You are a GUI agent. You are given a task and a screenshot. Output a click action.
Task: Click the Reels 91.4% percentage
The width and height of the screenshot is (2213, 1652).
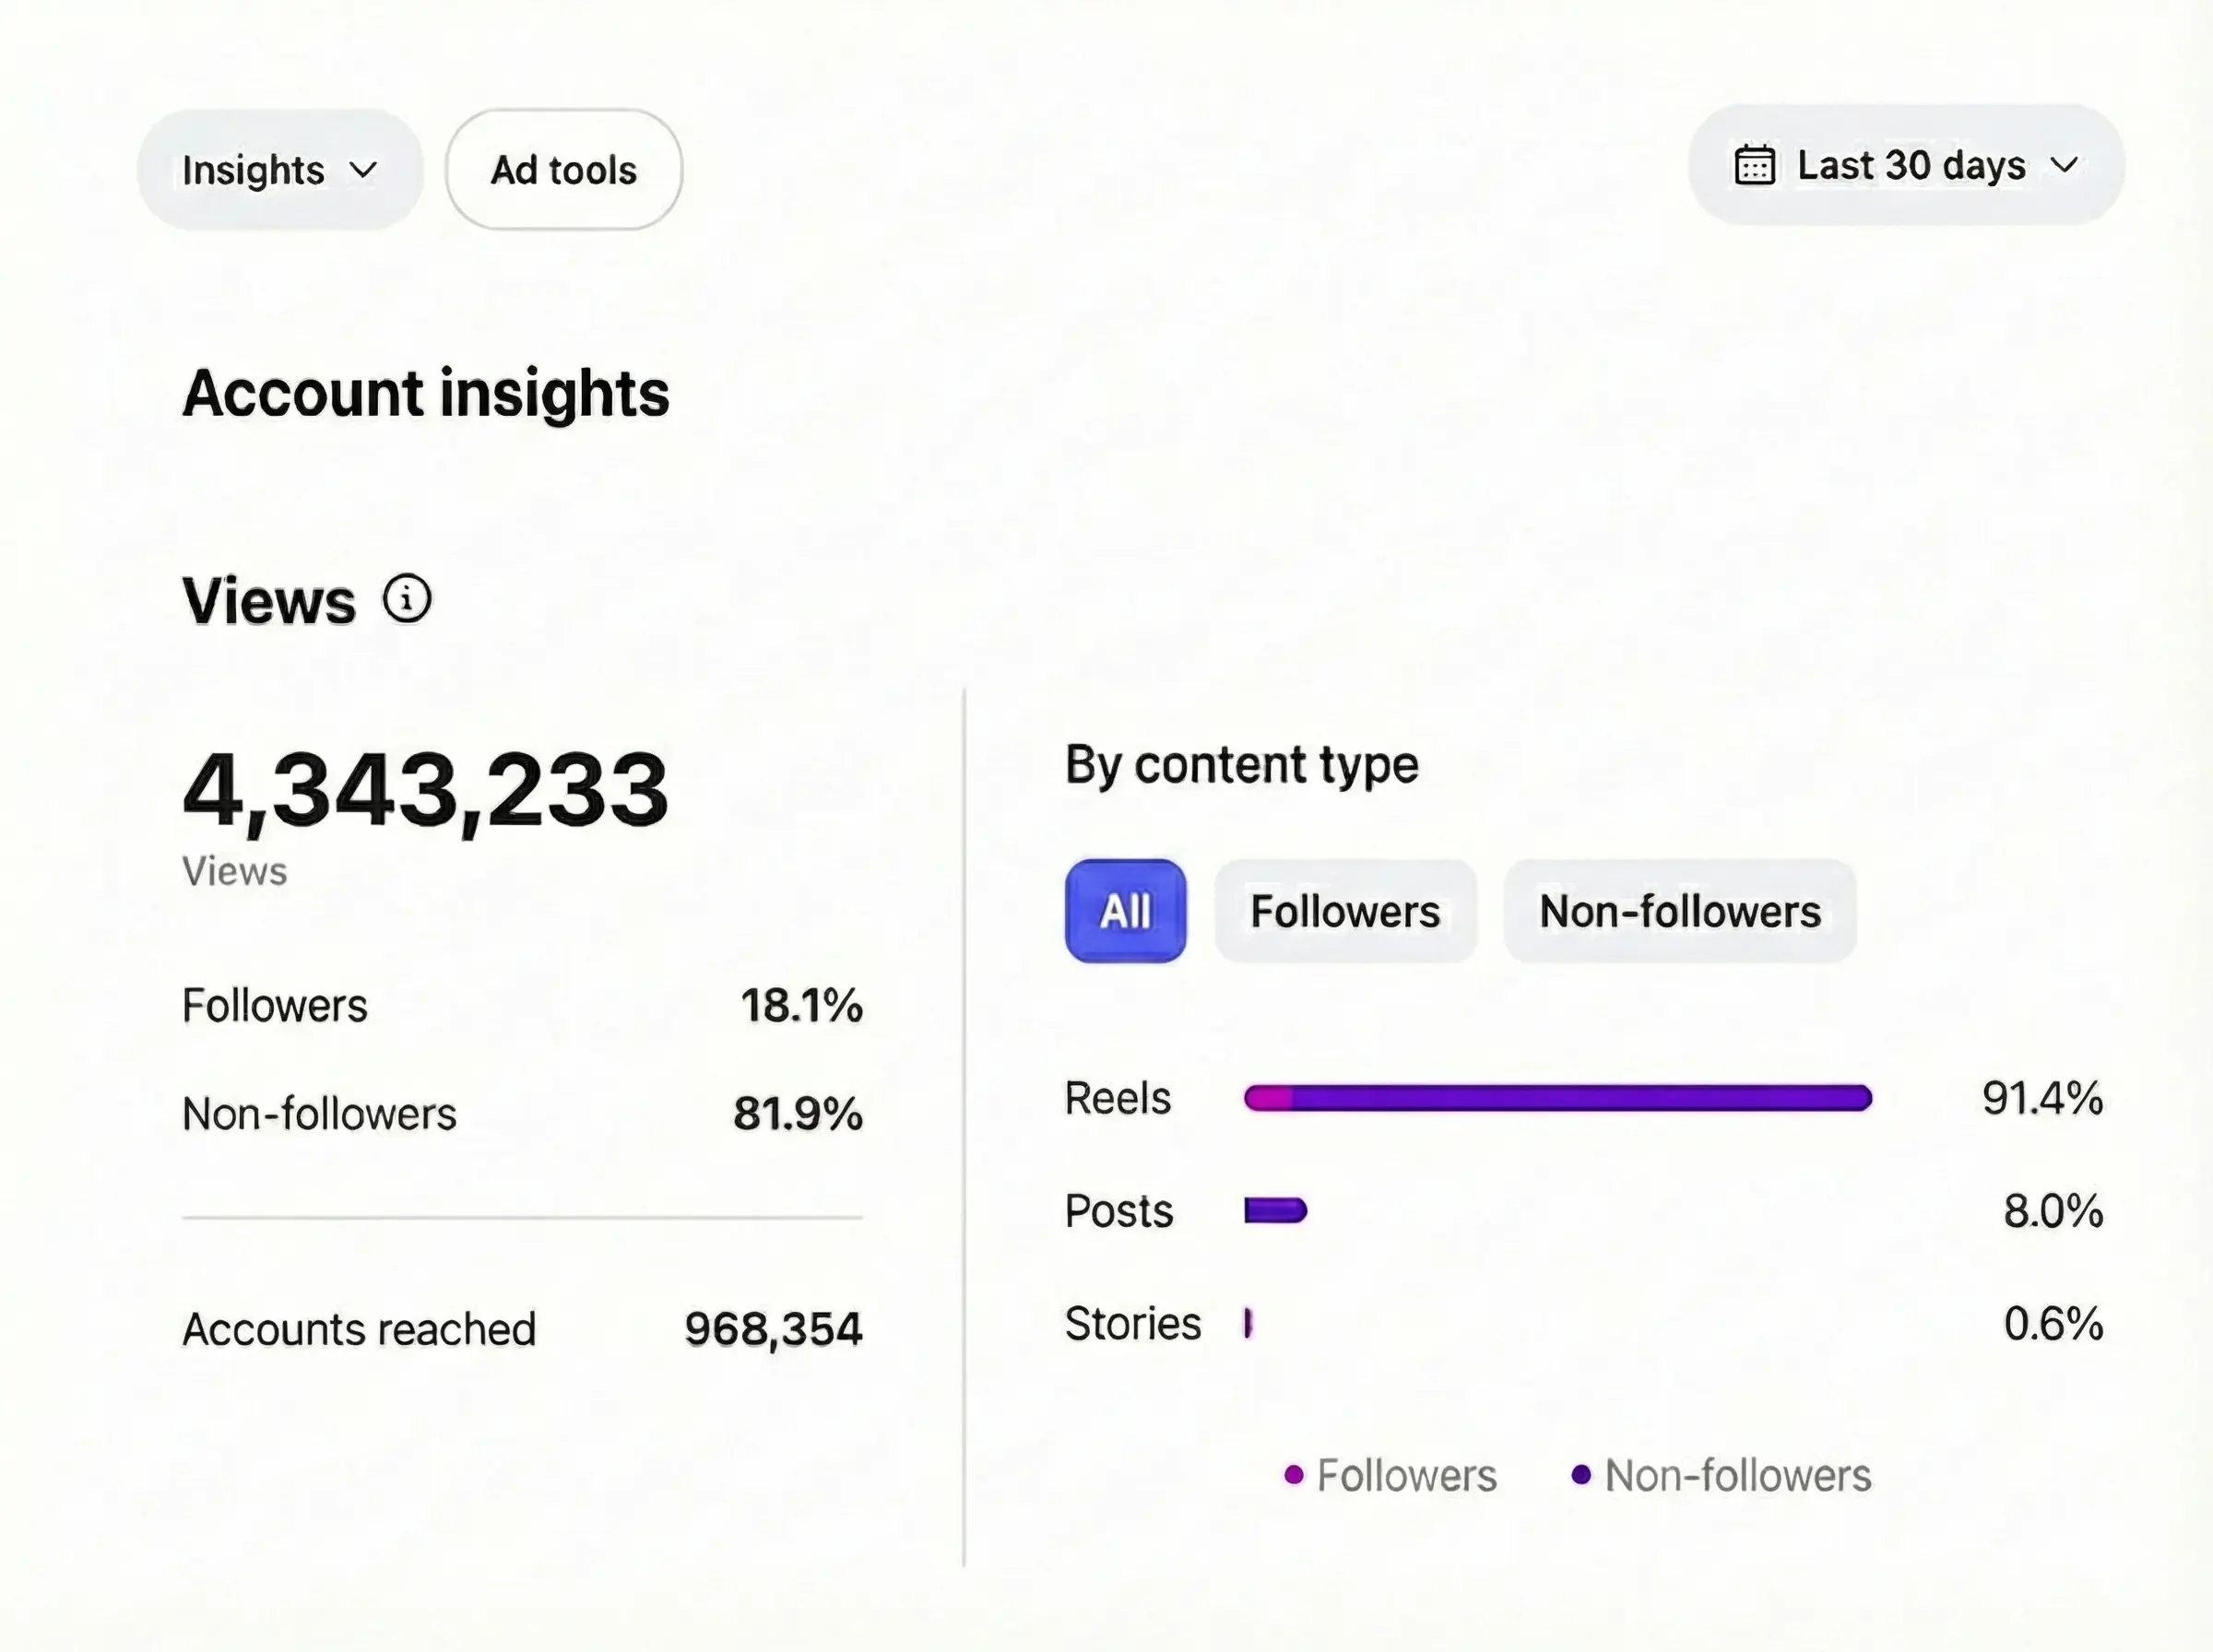click(2042, 1098)
